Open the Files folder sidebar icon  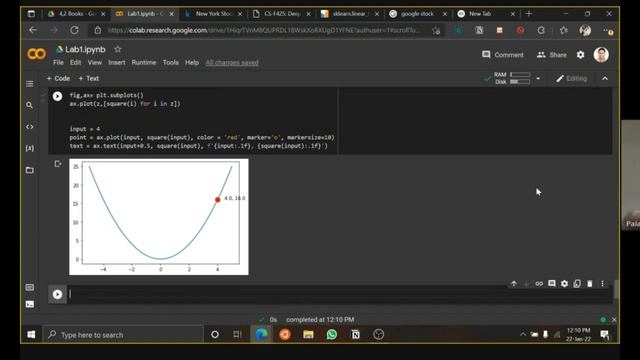click(29, 170)
